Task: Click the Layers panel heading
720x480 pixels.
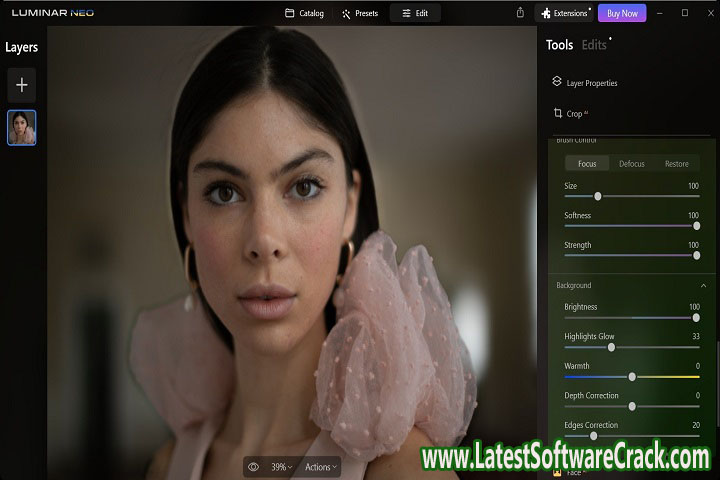Action: tap(22, 47)
